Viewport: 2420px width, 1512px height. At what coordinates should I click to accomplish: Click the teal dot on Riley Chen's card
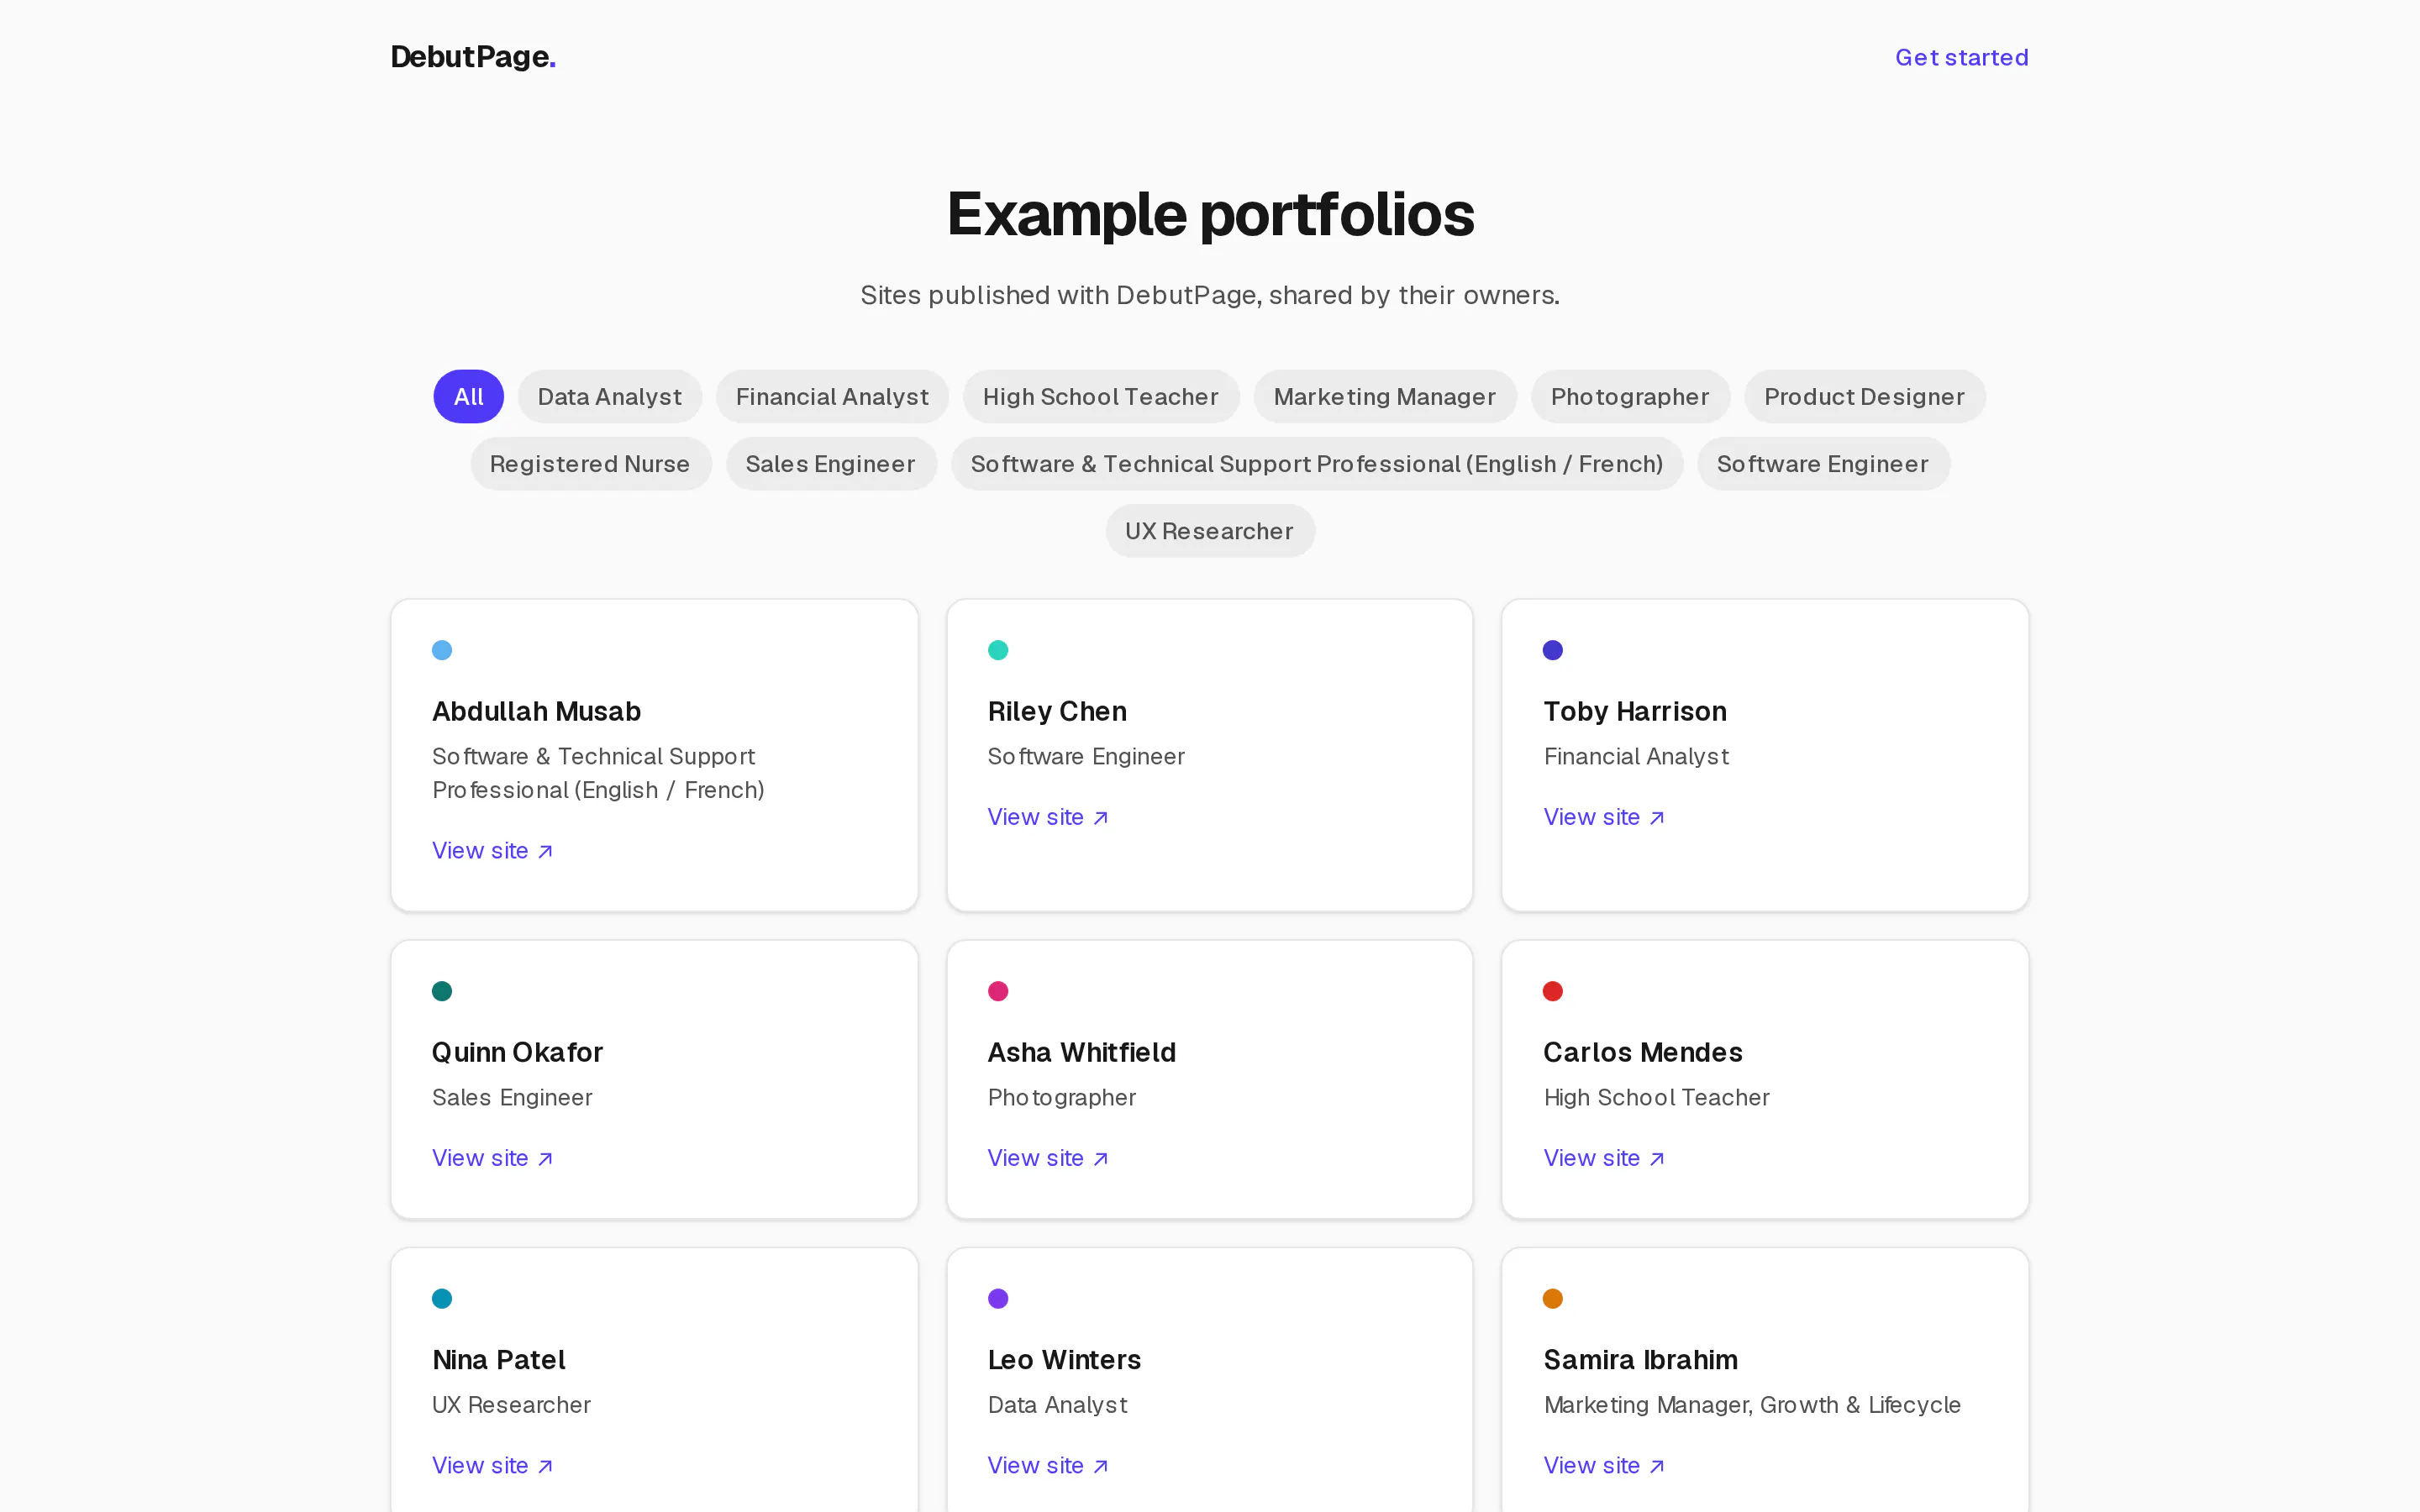(x=998, y=650)
